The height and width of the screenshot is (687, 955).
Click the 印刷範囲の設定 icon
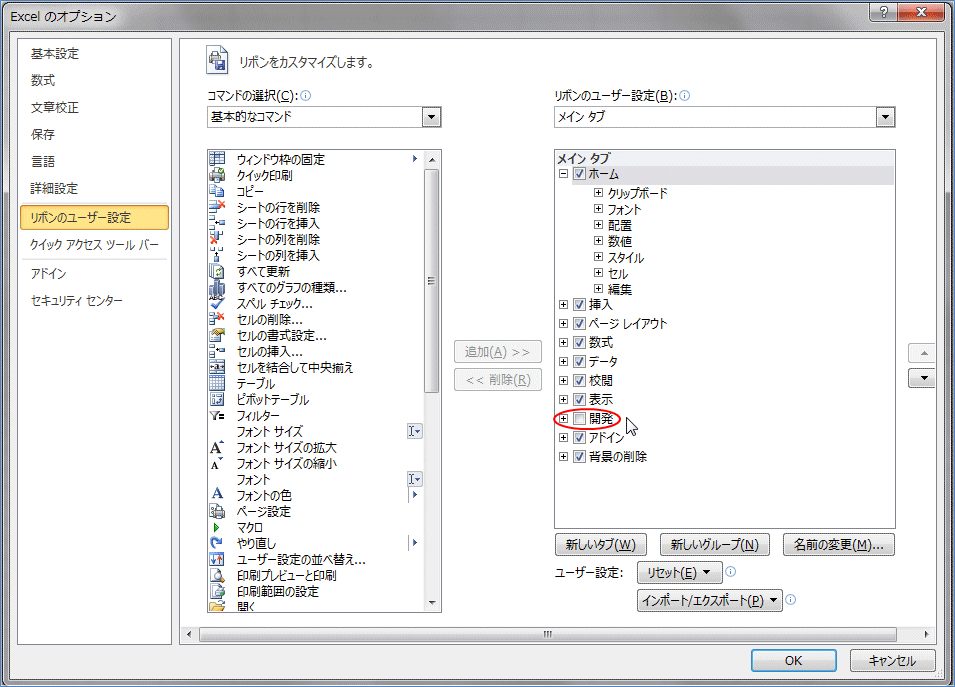[x=217, y=591]
